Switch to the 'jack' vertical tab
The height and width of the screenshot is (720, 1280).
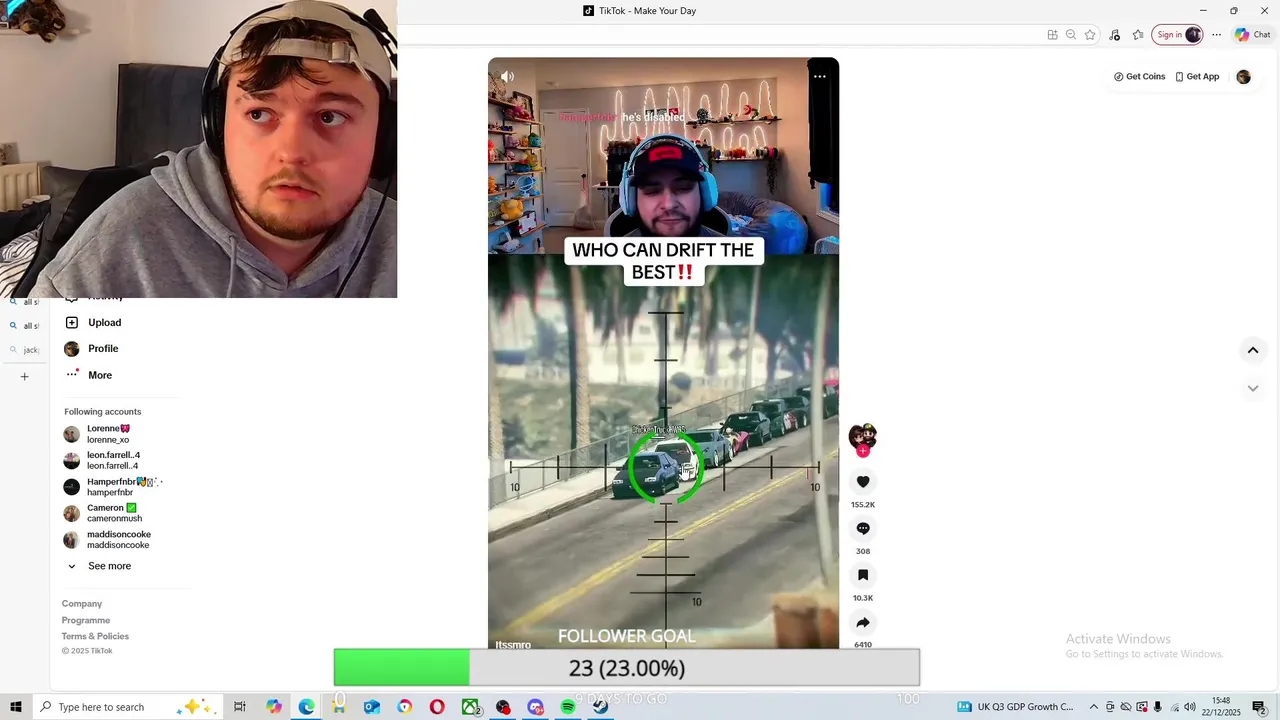coord(25,350)
